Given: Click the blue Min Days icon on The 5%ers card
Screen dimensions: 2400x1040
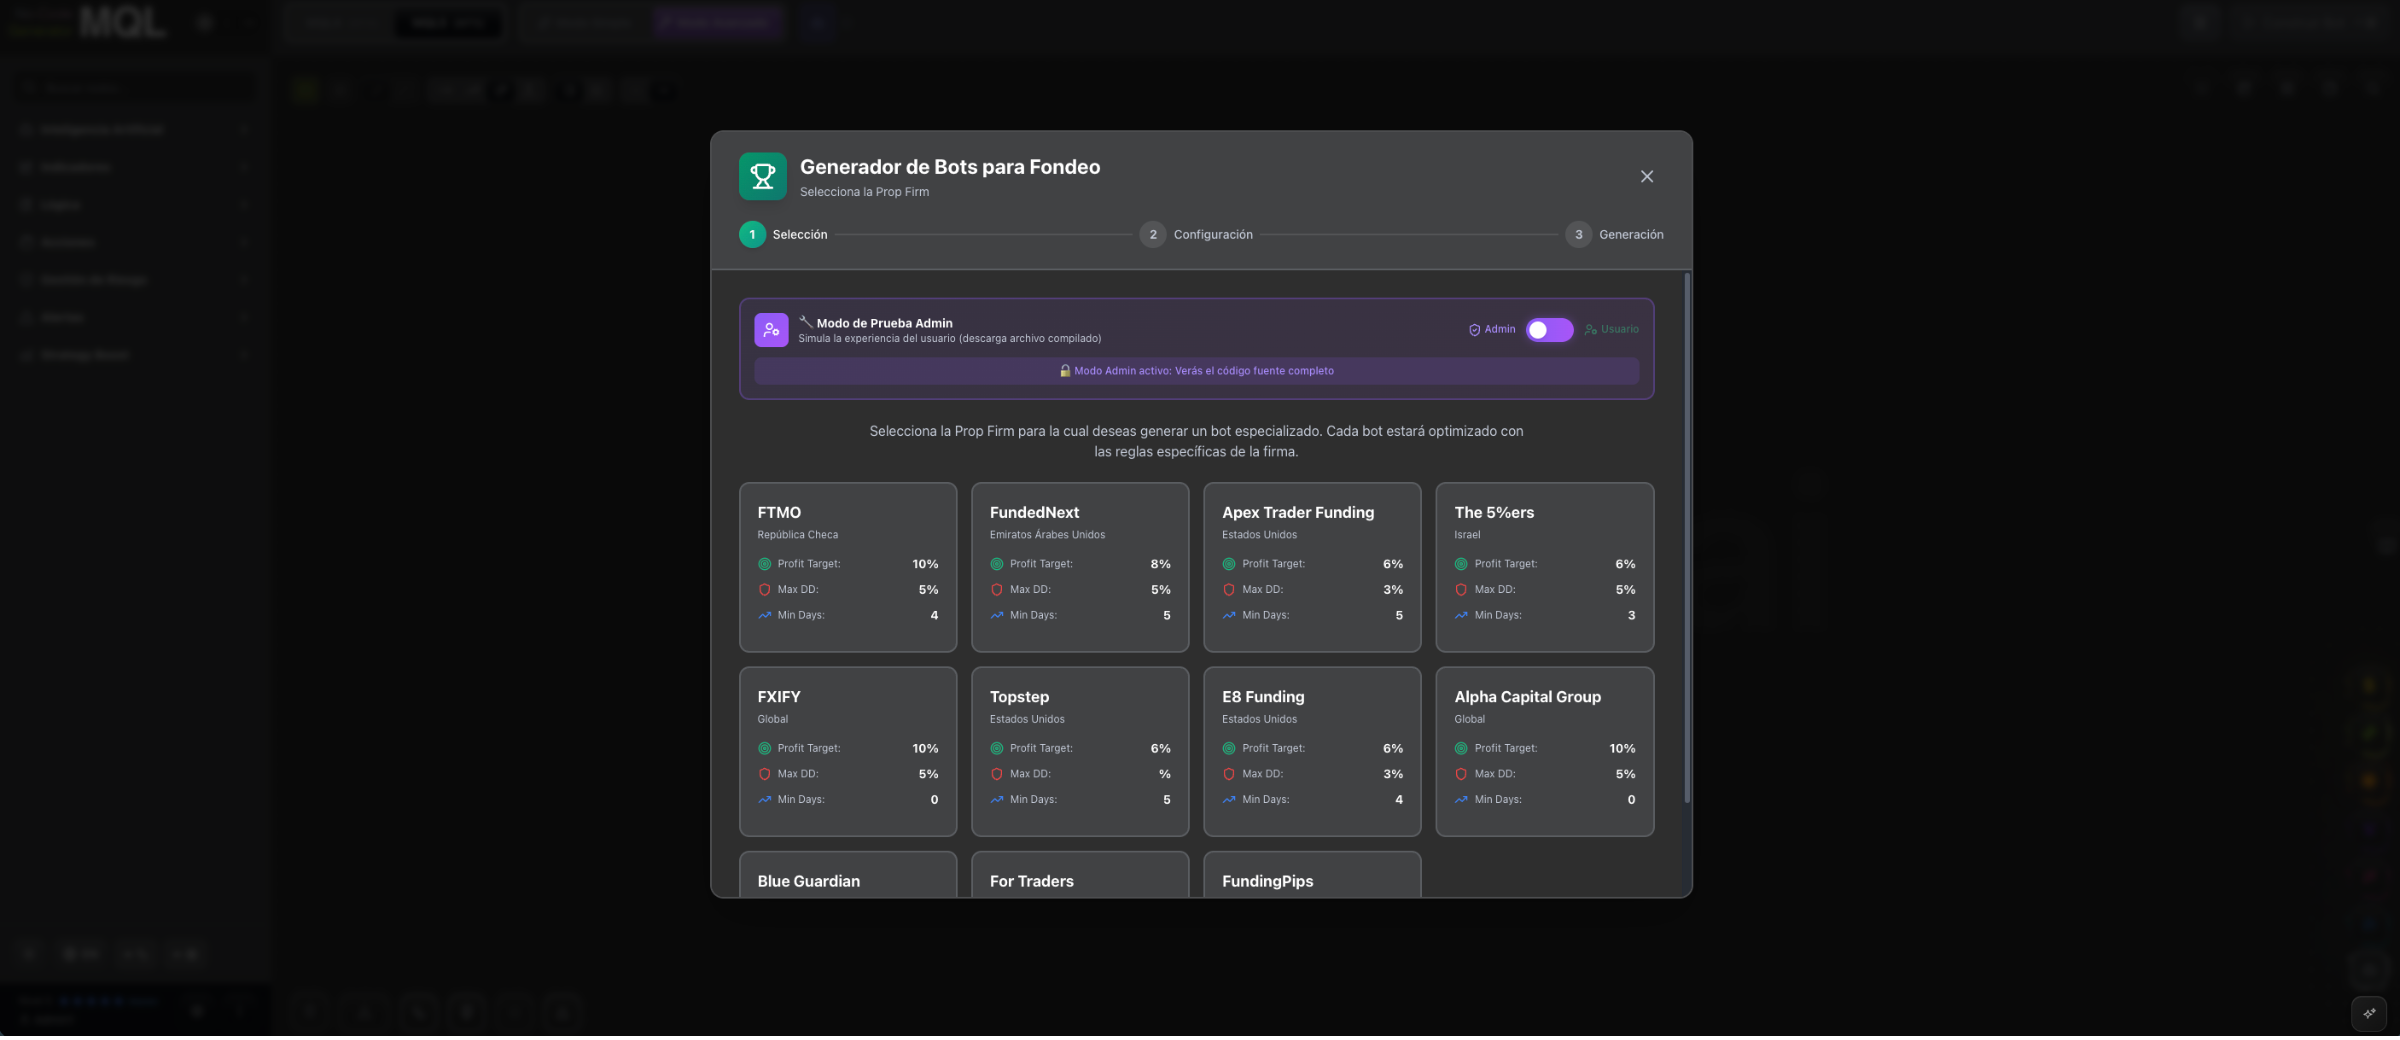Looking at the screenshot, I should click(x=1462, y=616).
